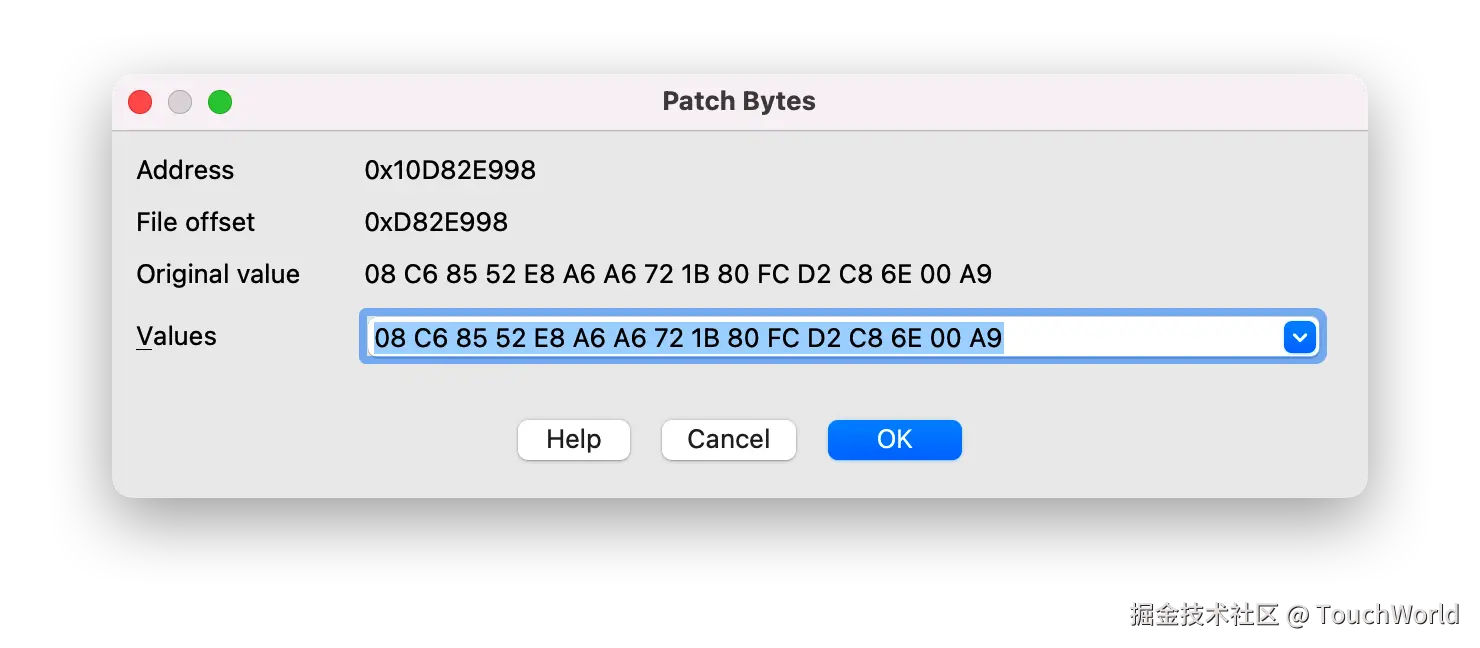This screenshot has height=648, width=1480.
Task: Click the file offset 0xD82E998 value
Action: point(436,222)
